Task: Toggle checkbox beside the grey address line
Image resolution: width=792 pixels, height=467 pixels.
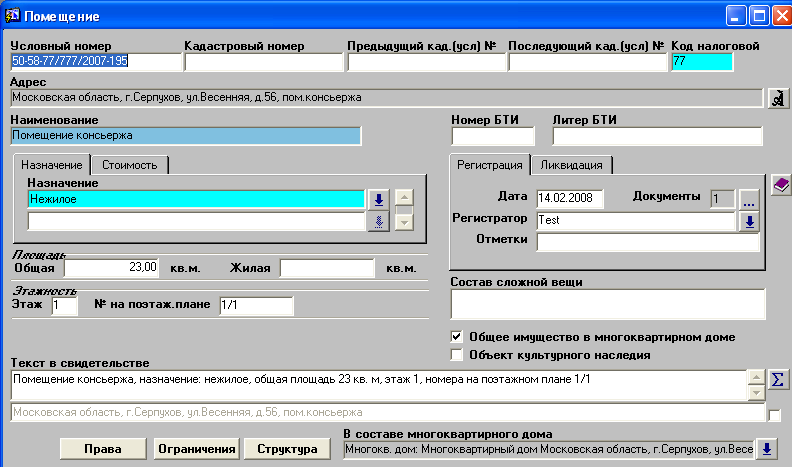Action: (x=774, y=416)
